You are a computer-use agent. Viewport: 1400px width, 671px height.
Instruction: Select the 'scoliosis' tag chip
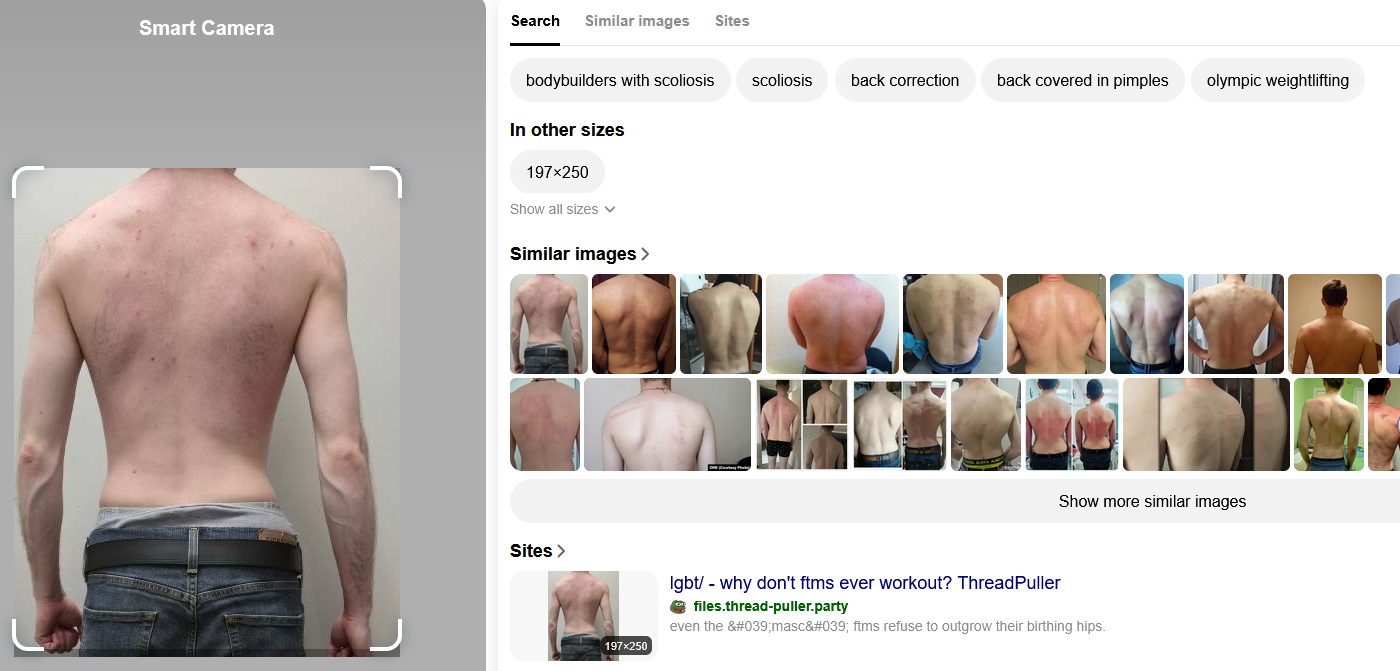pos(782,80)
